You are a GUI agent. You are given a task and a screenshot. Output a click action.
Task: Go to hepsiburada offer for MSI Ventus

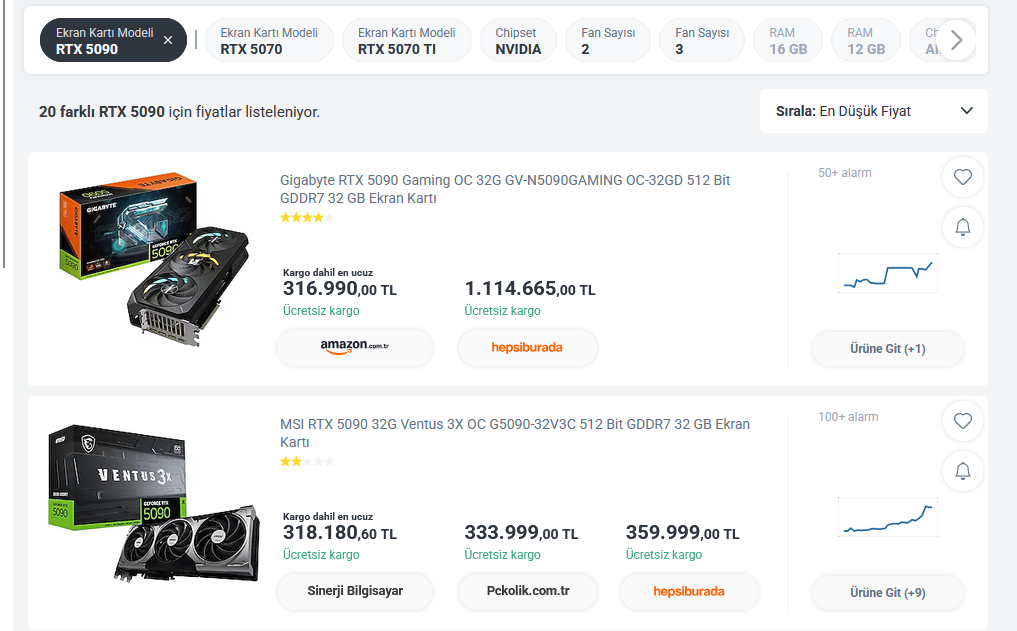(689, 591)
